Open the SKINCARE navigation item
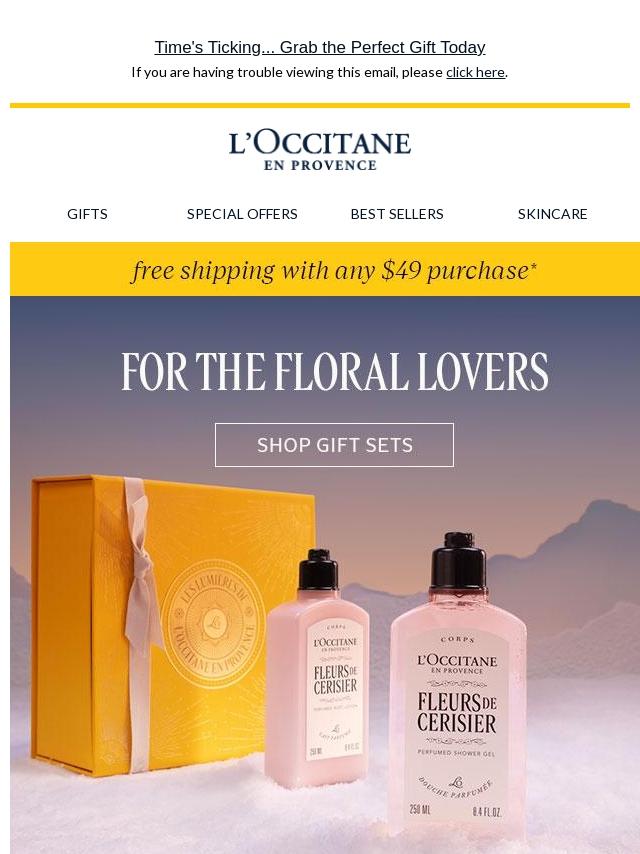The height and width of the screenshot is (854, 640). pyautogui.click(x=552, y=214)
